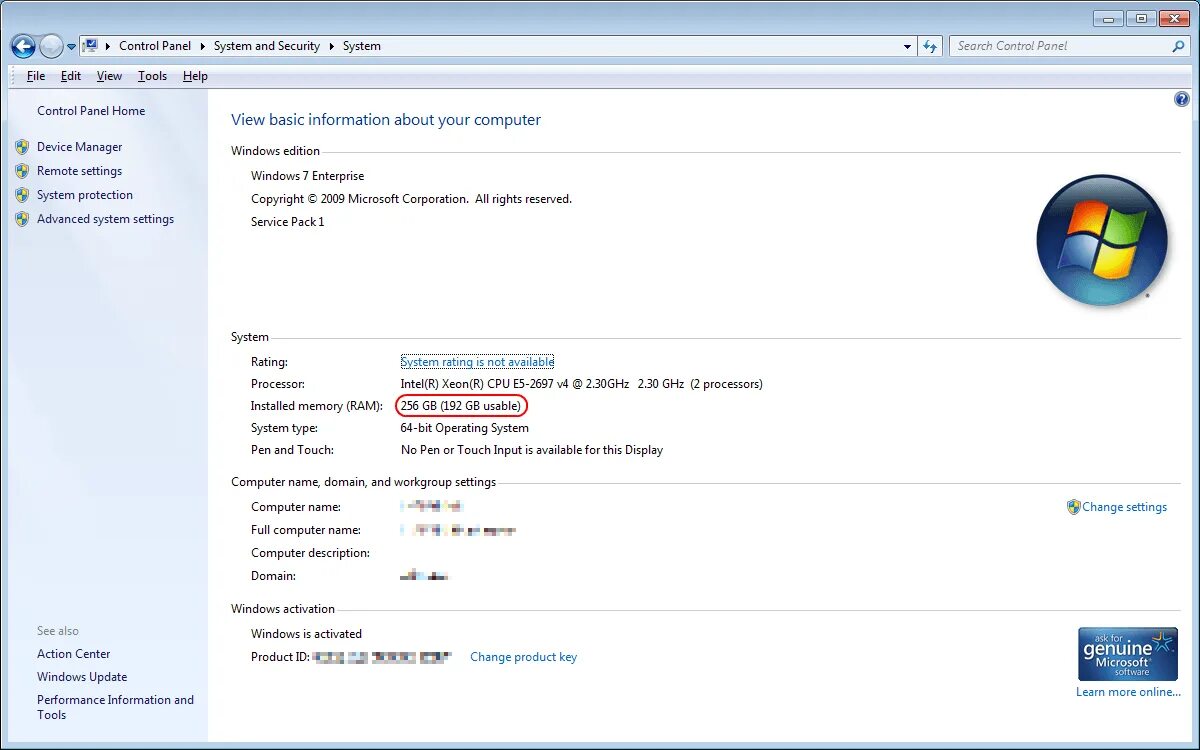
Task: Click 'No Pen or Touch Input' text
Action: point(532,450)
